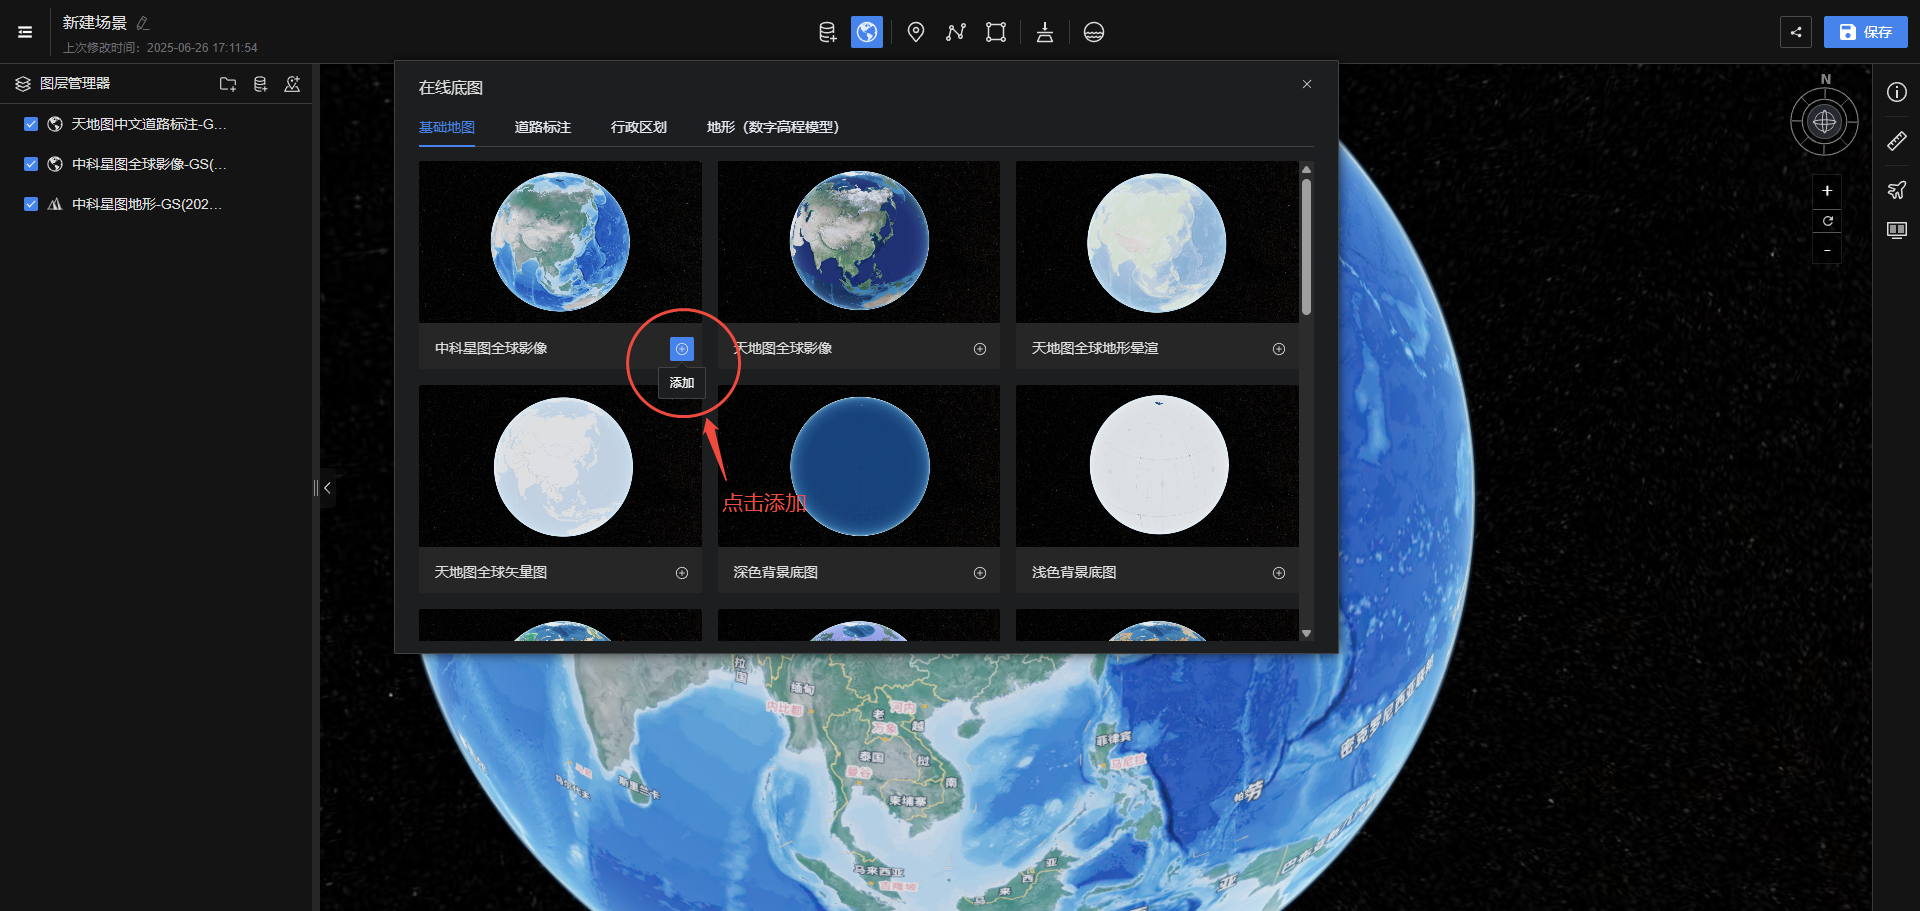Open the hamburger main menu
1920x911 pixels.
(x=25, y=32)
